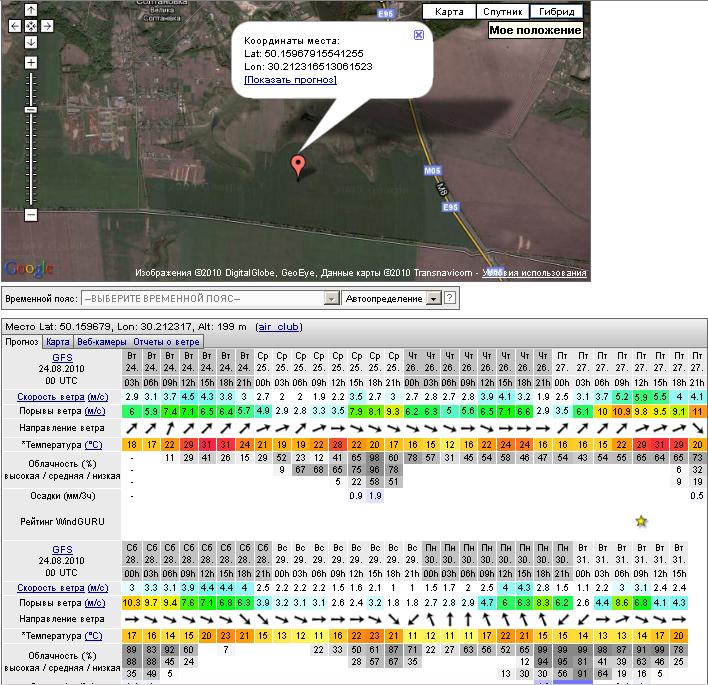Close the coordinates info balloon
Viewport: 708px width, 685px height.
[418, 34]
